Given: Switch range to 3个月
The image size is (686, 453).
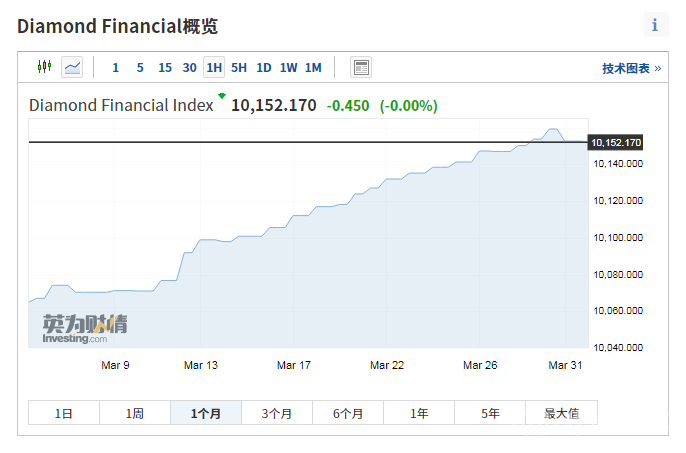Looking at the screenshot, I should (277, 413).
